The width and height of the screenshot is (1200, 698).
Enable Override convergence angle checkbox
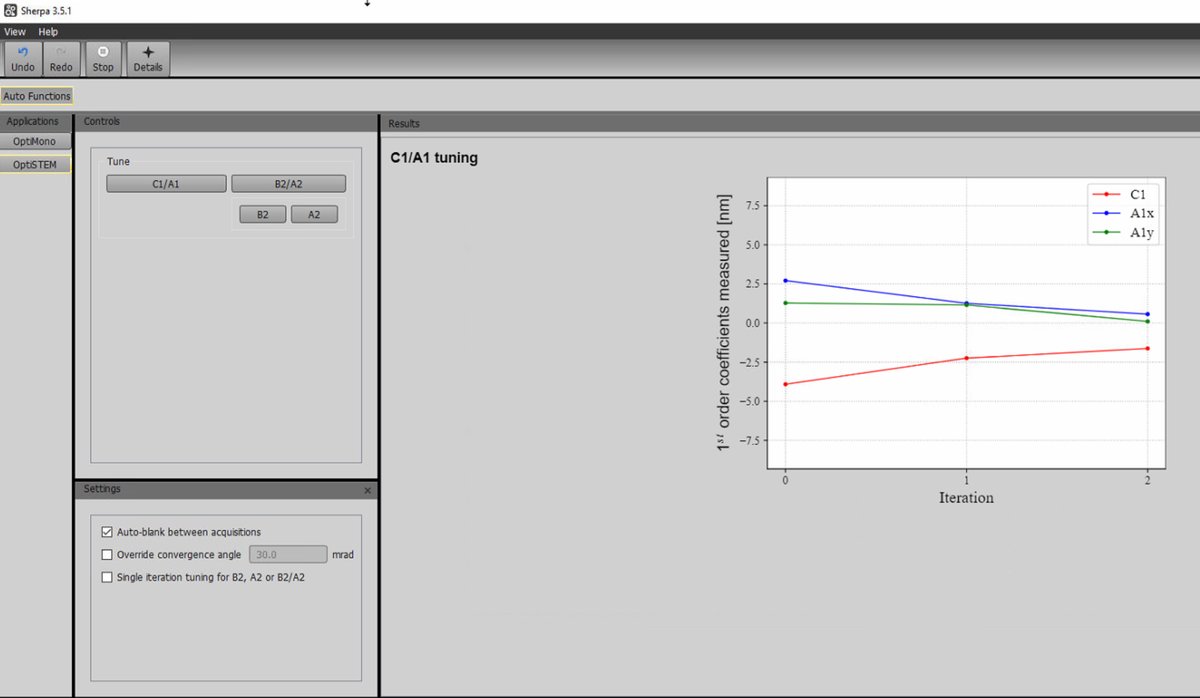pyautogui.click(x=108, y=554)
